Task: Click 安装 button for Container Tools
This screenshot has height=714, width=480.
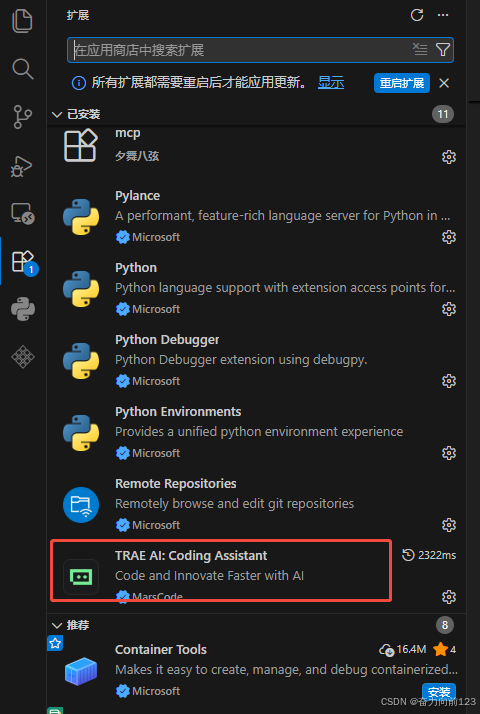Action: 439,691
